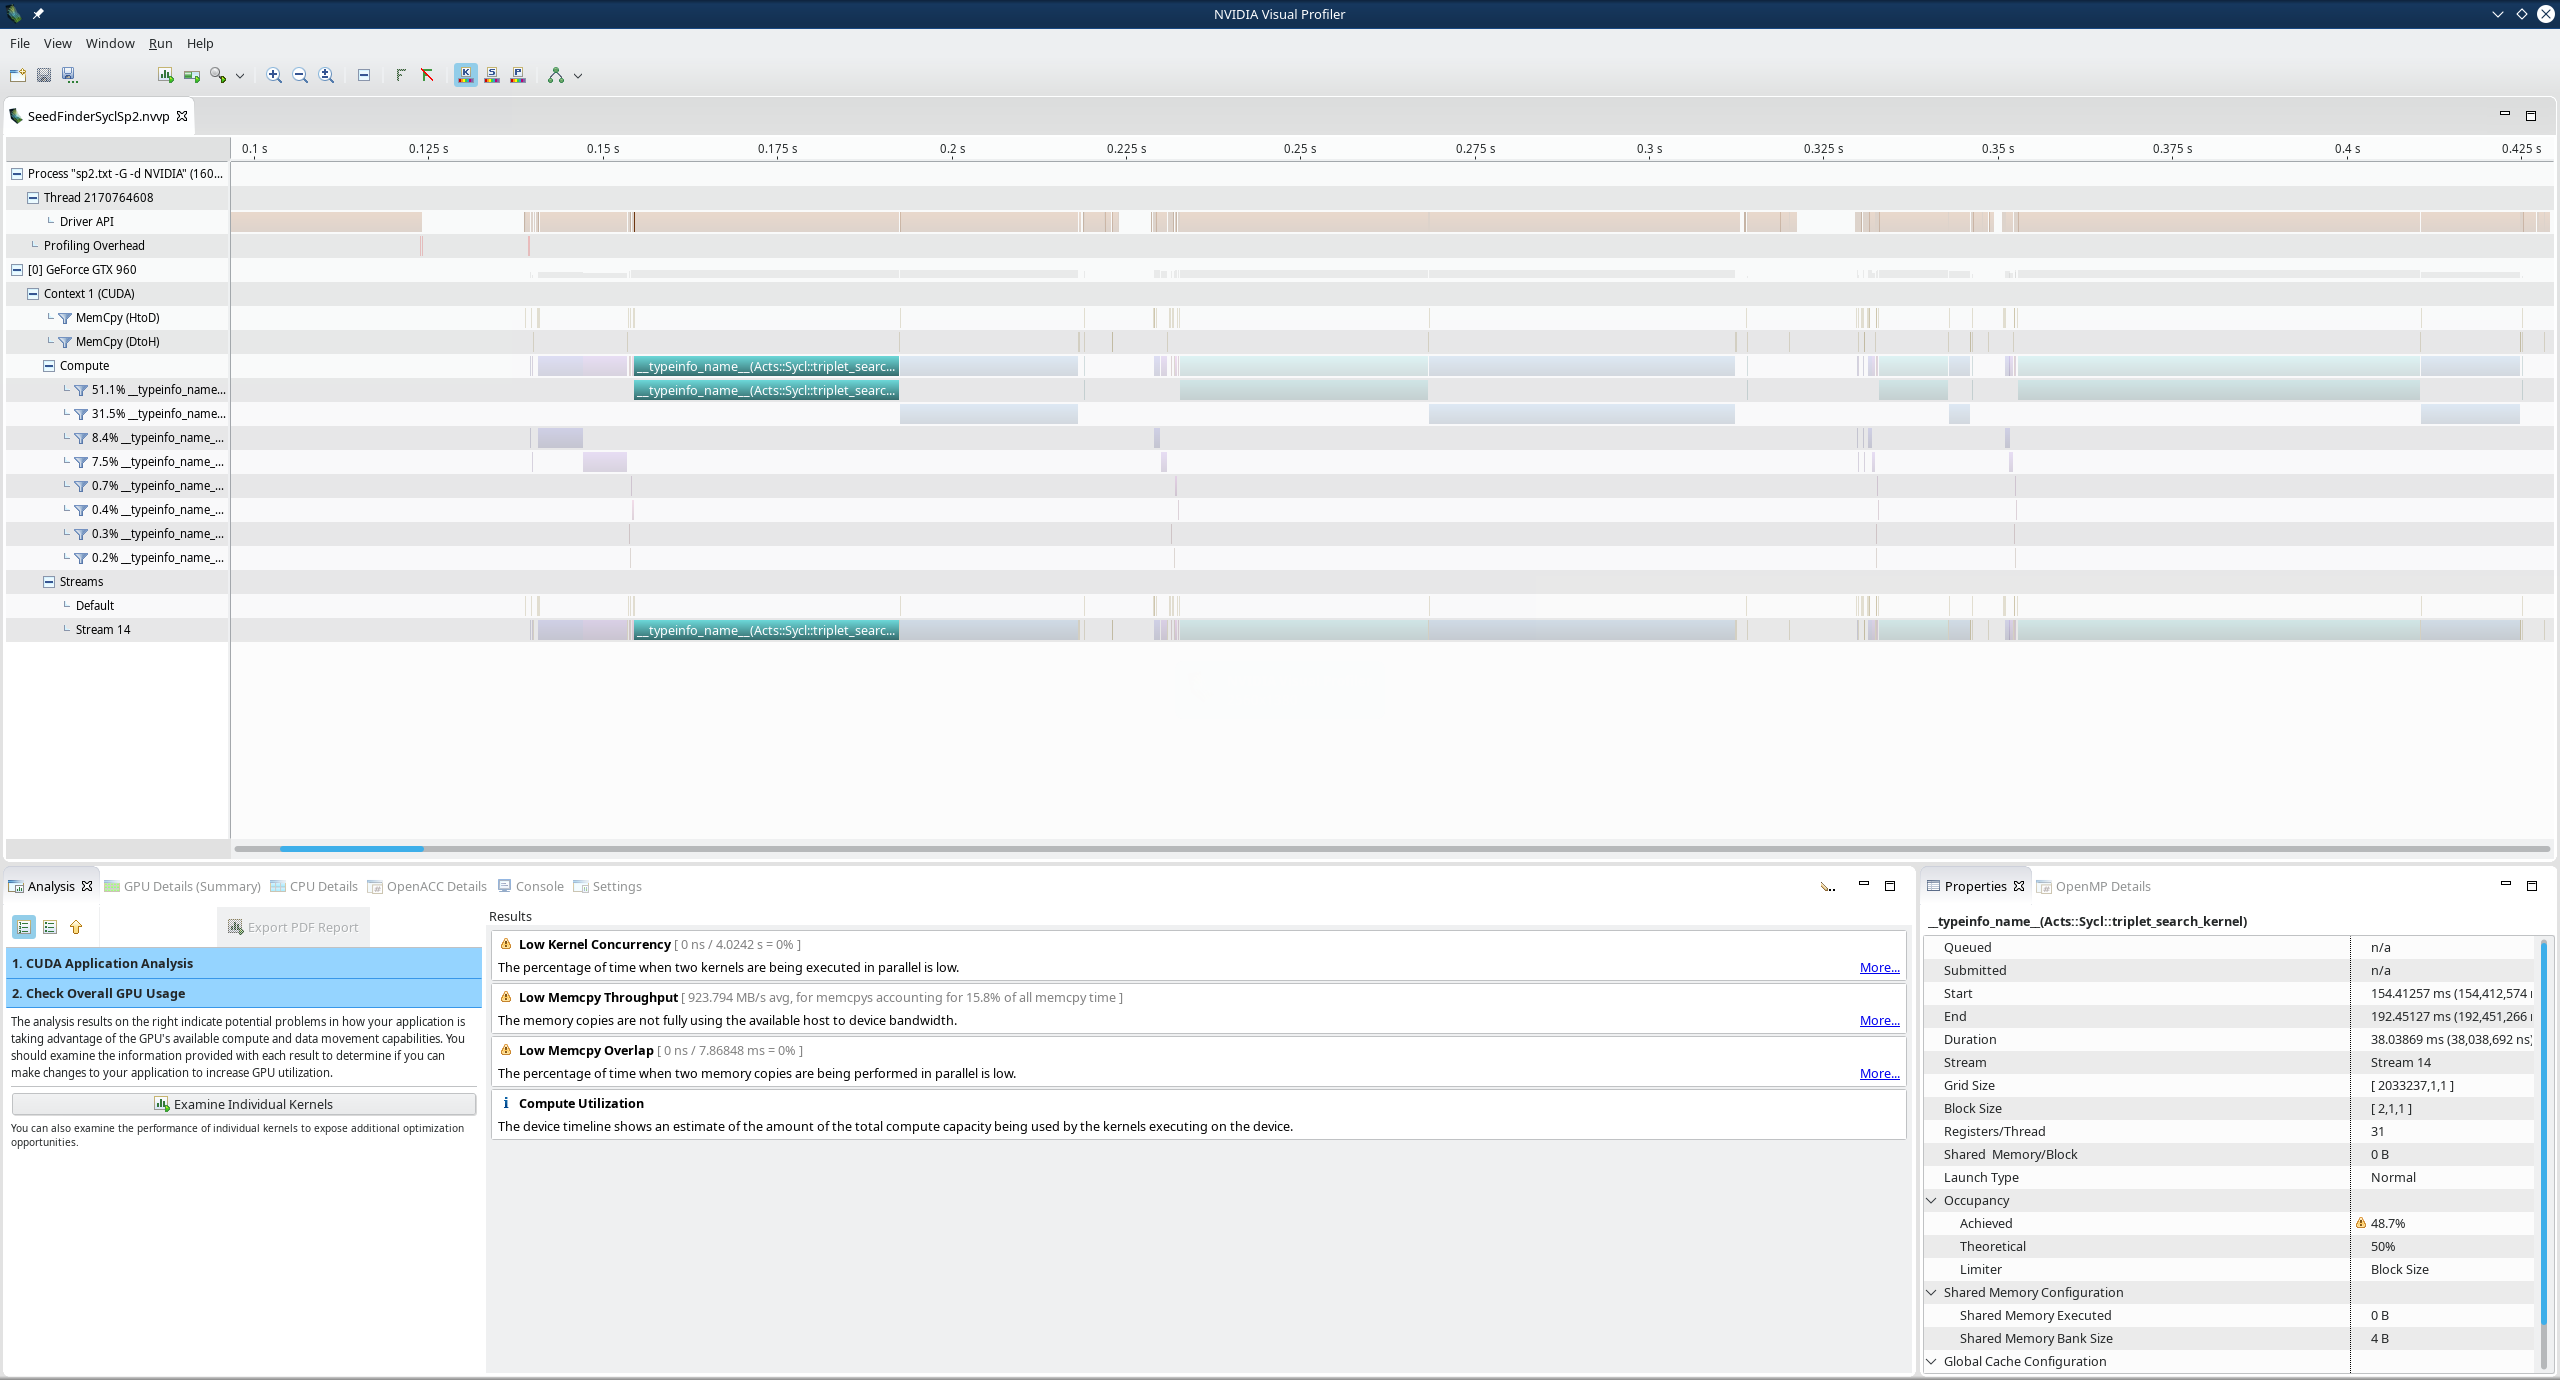The image size is (2560, 1380).
Task: Switch to OpenACC Details tab
Action: point(427,886)
